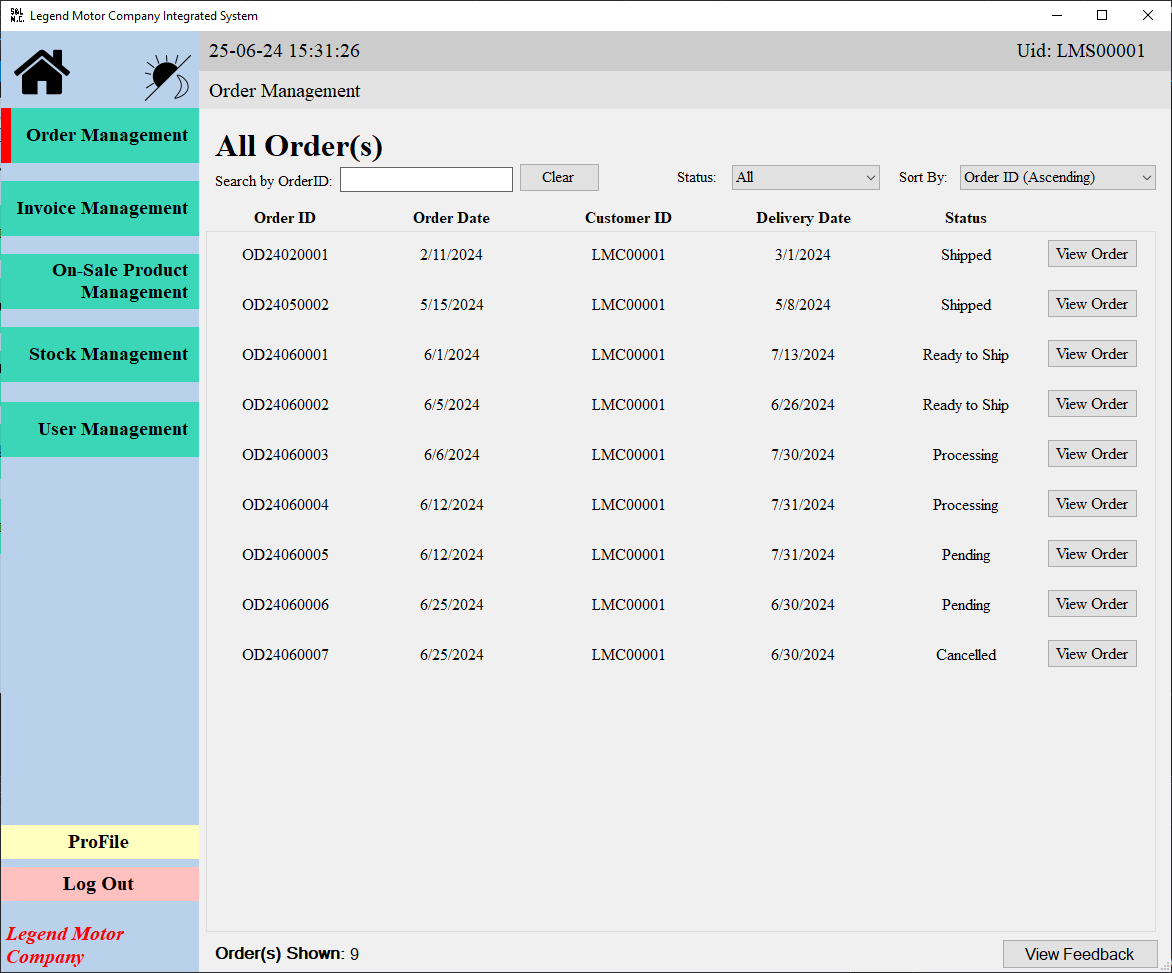
Task: Switch to User Management
Action: tap(99, 429)
